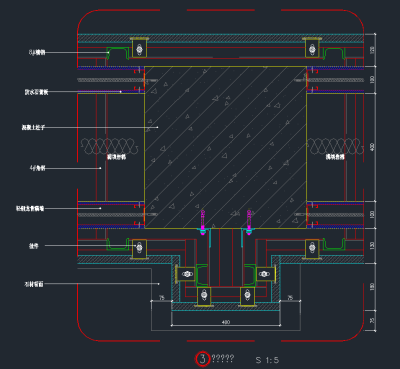The width and height of the screenshot is (400, 369).
Task: Click the horizontal 400 dimension text under the base
Action: (226, 322)
